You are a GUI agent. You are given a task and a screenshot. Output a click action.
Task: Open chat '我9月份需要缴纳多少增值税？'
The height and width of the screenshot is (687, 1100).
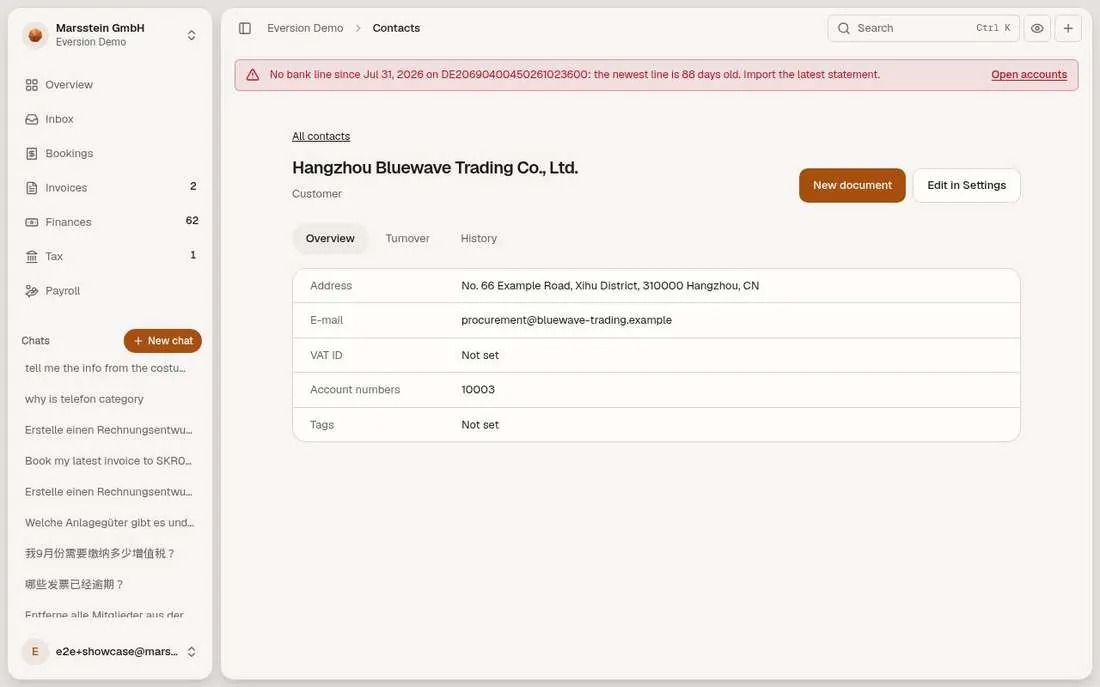(x=100, y=554)
